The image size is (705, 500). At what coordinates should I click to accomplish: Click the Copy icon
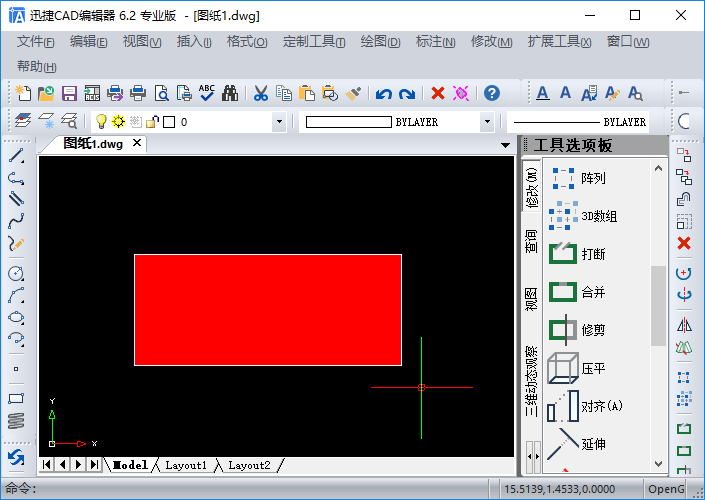284,93
